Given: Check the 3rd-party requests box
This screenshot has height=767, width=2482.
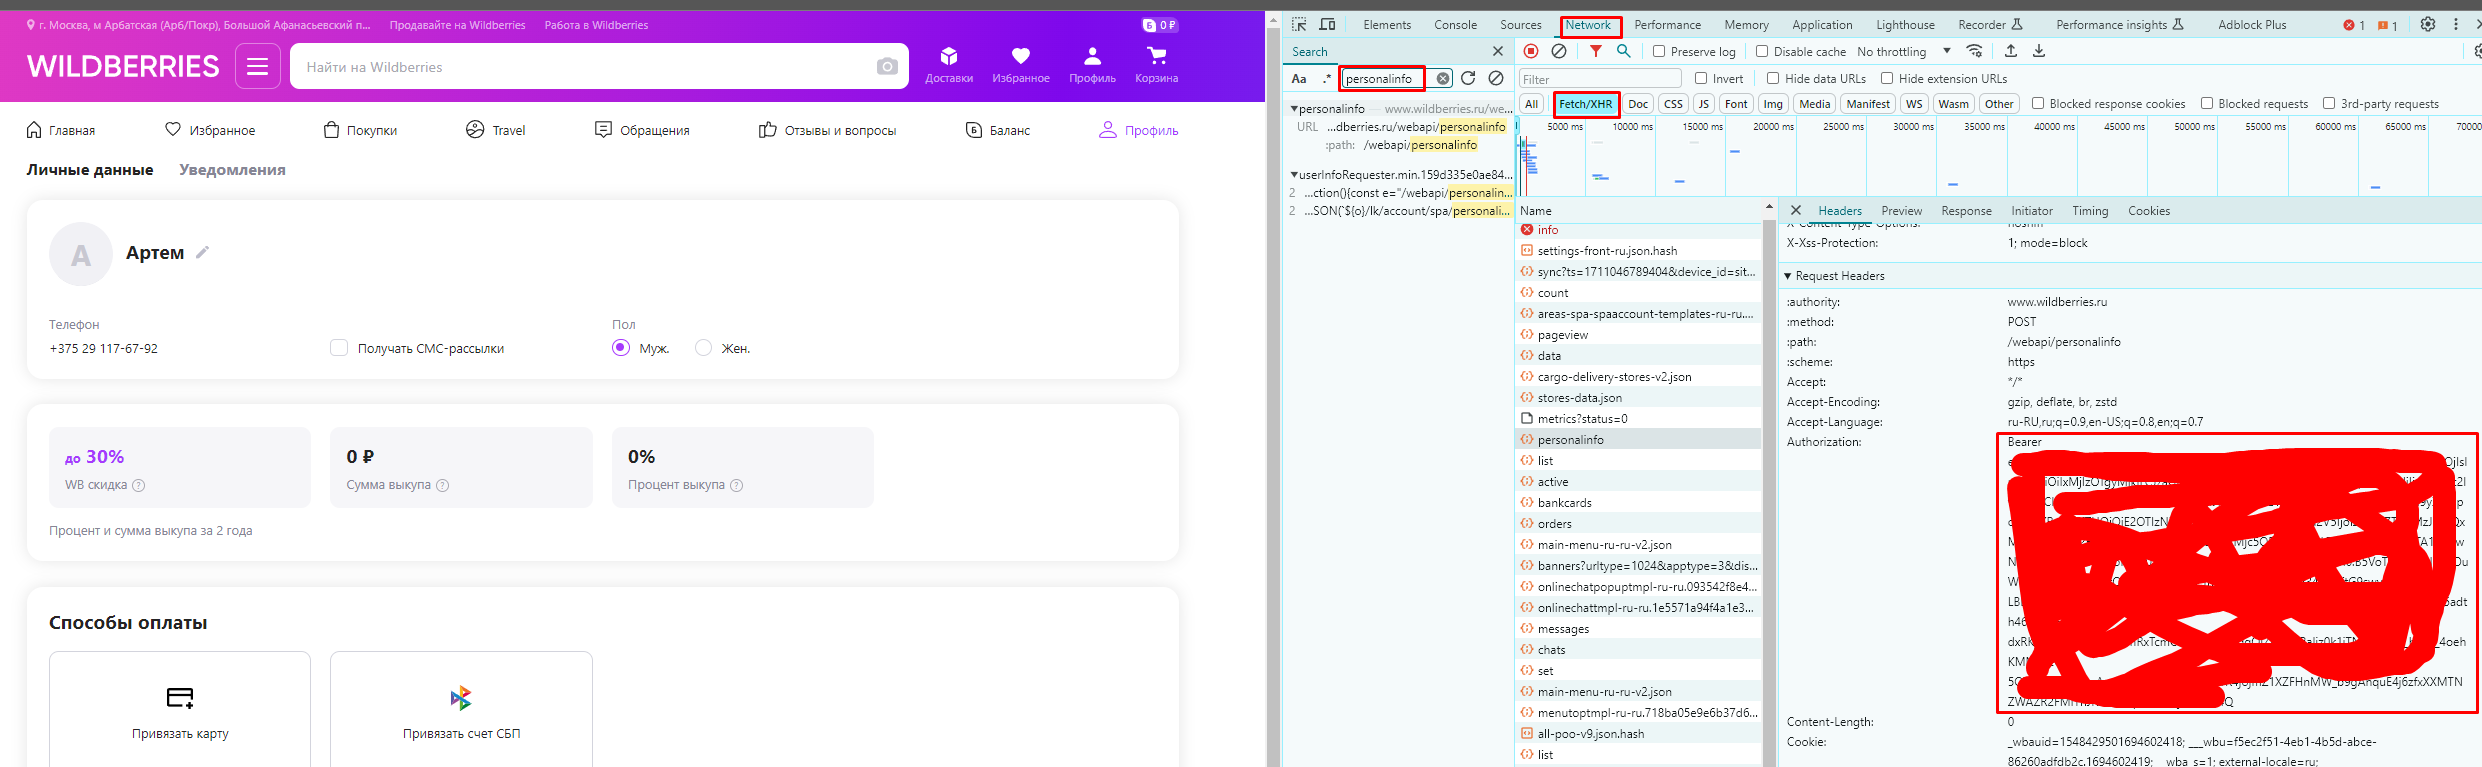Looking at the screenshot, I should click(2329, 103).
